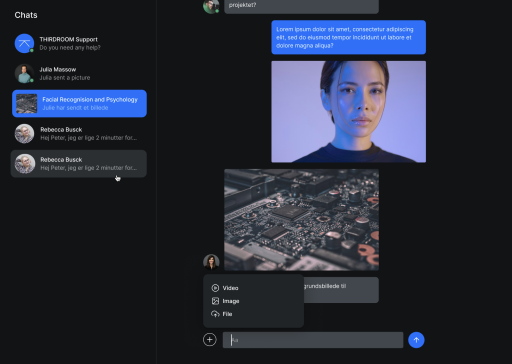This screenshot has height=364, width=512.
Task: Select the Video play icon
Action: tap(215, 288)
